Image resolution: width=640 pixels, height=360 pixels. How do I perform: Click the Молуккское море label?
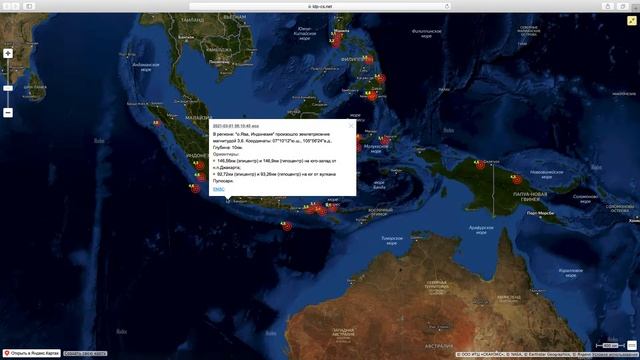[376, 149]
